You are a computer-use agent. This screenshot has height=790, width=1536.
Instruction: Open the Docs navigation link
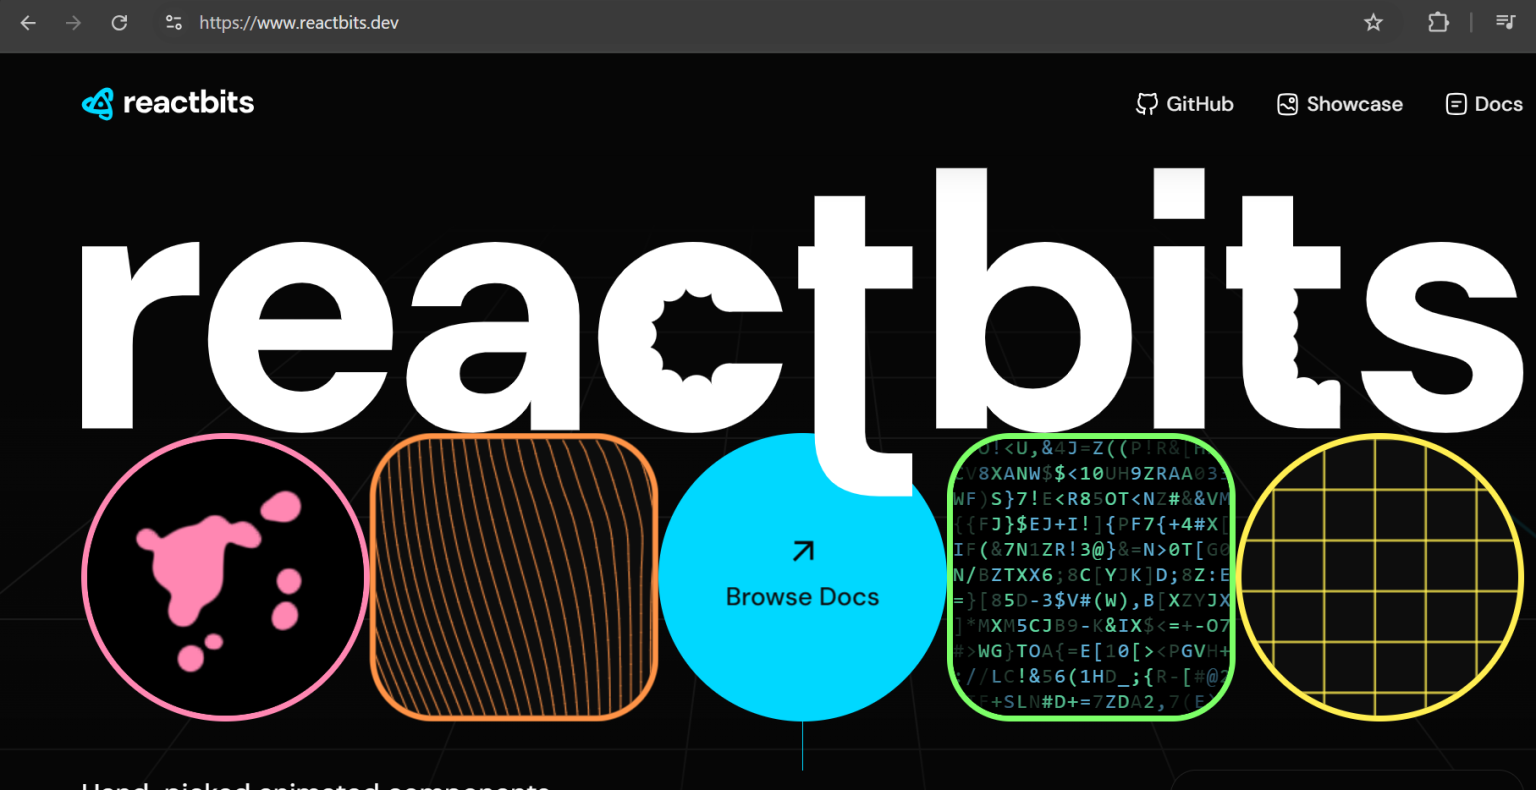click(1484, 104)
